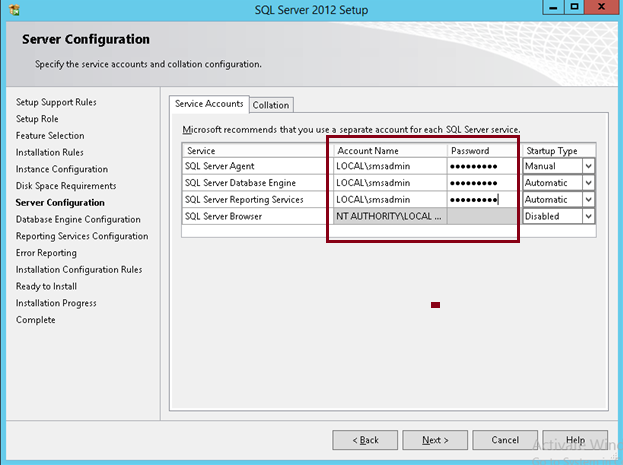Click the NT AUTHORITY\LOCAL account cell
The width and height of the screenshot is (623, 465).
point(390,216)
